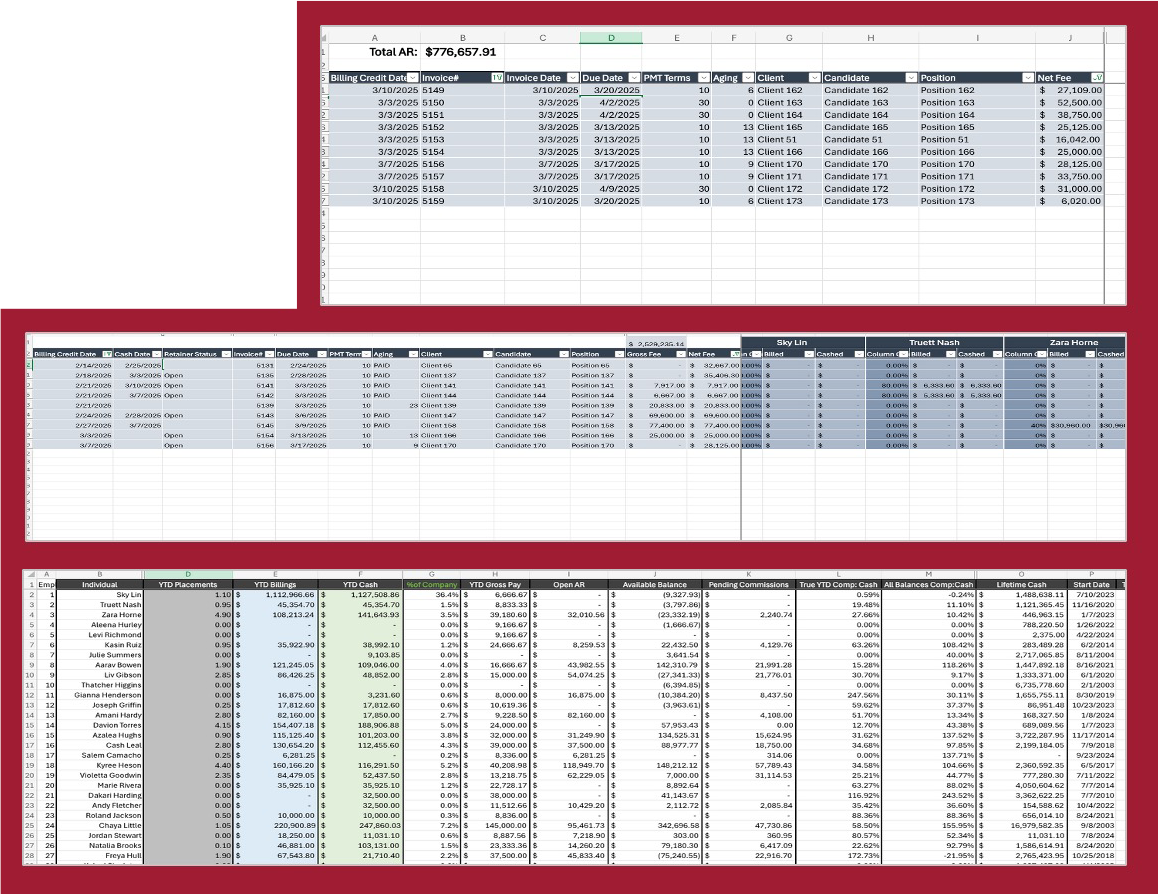Click the %of Company header cell
Viewport: 1158px width, 894px height.
(x=431, y=585)
